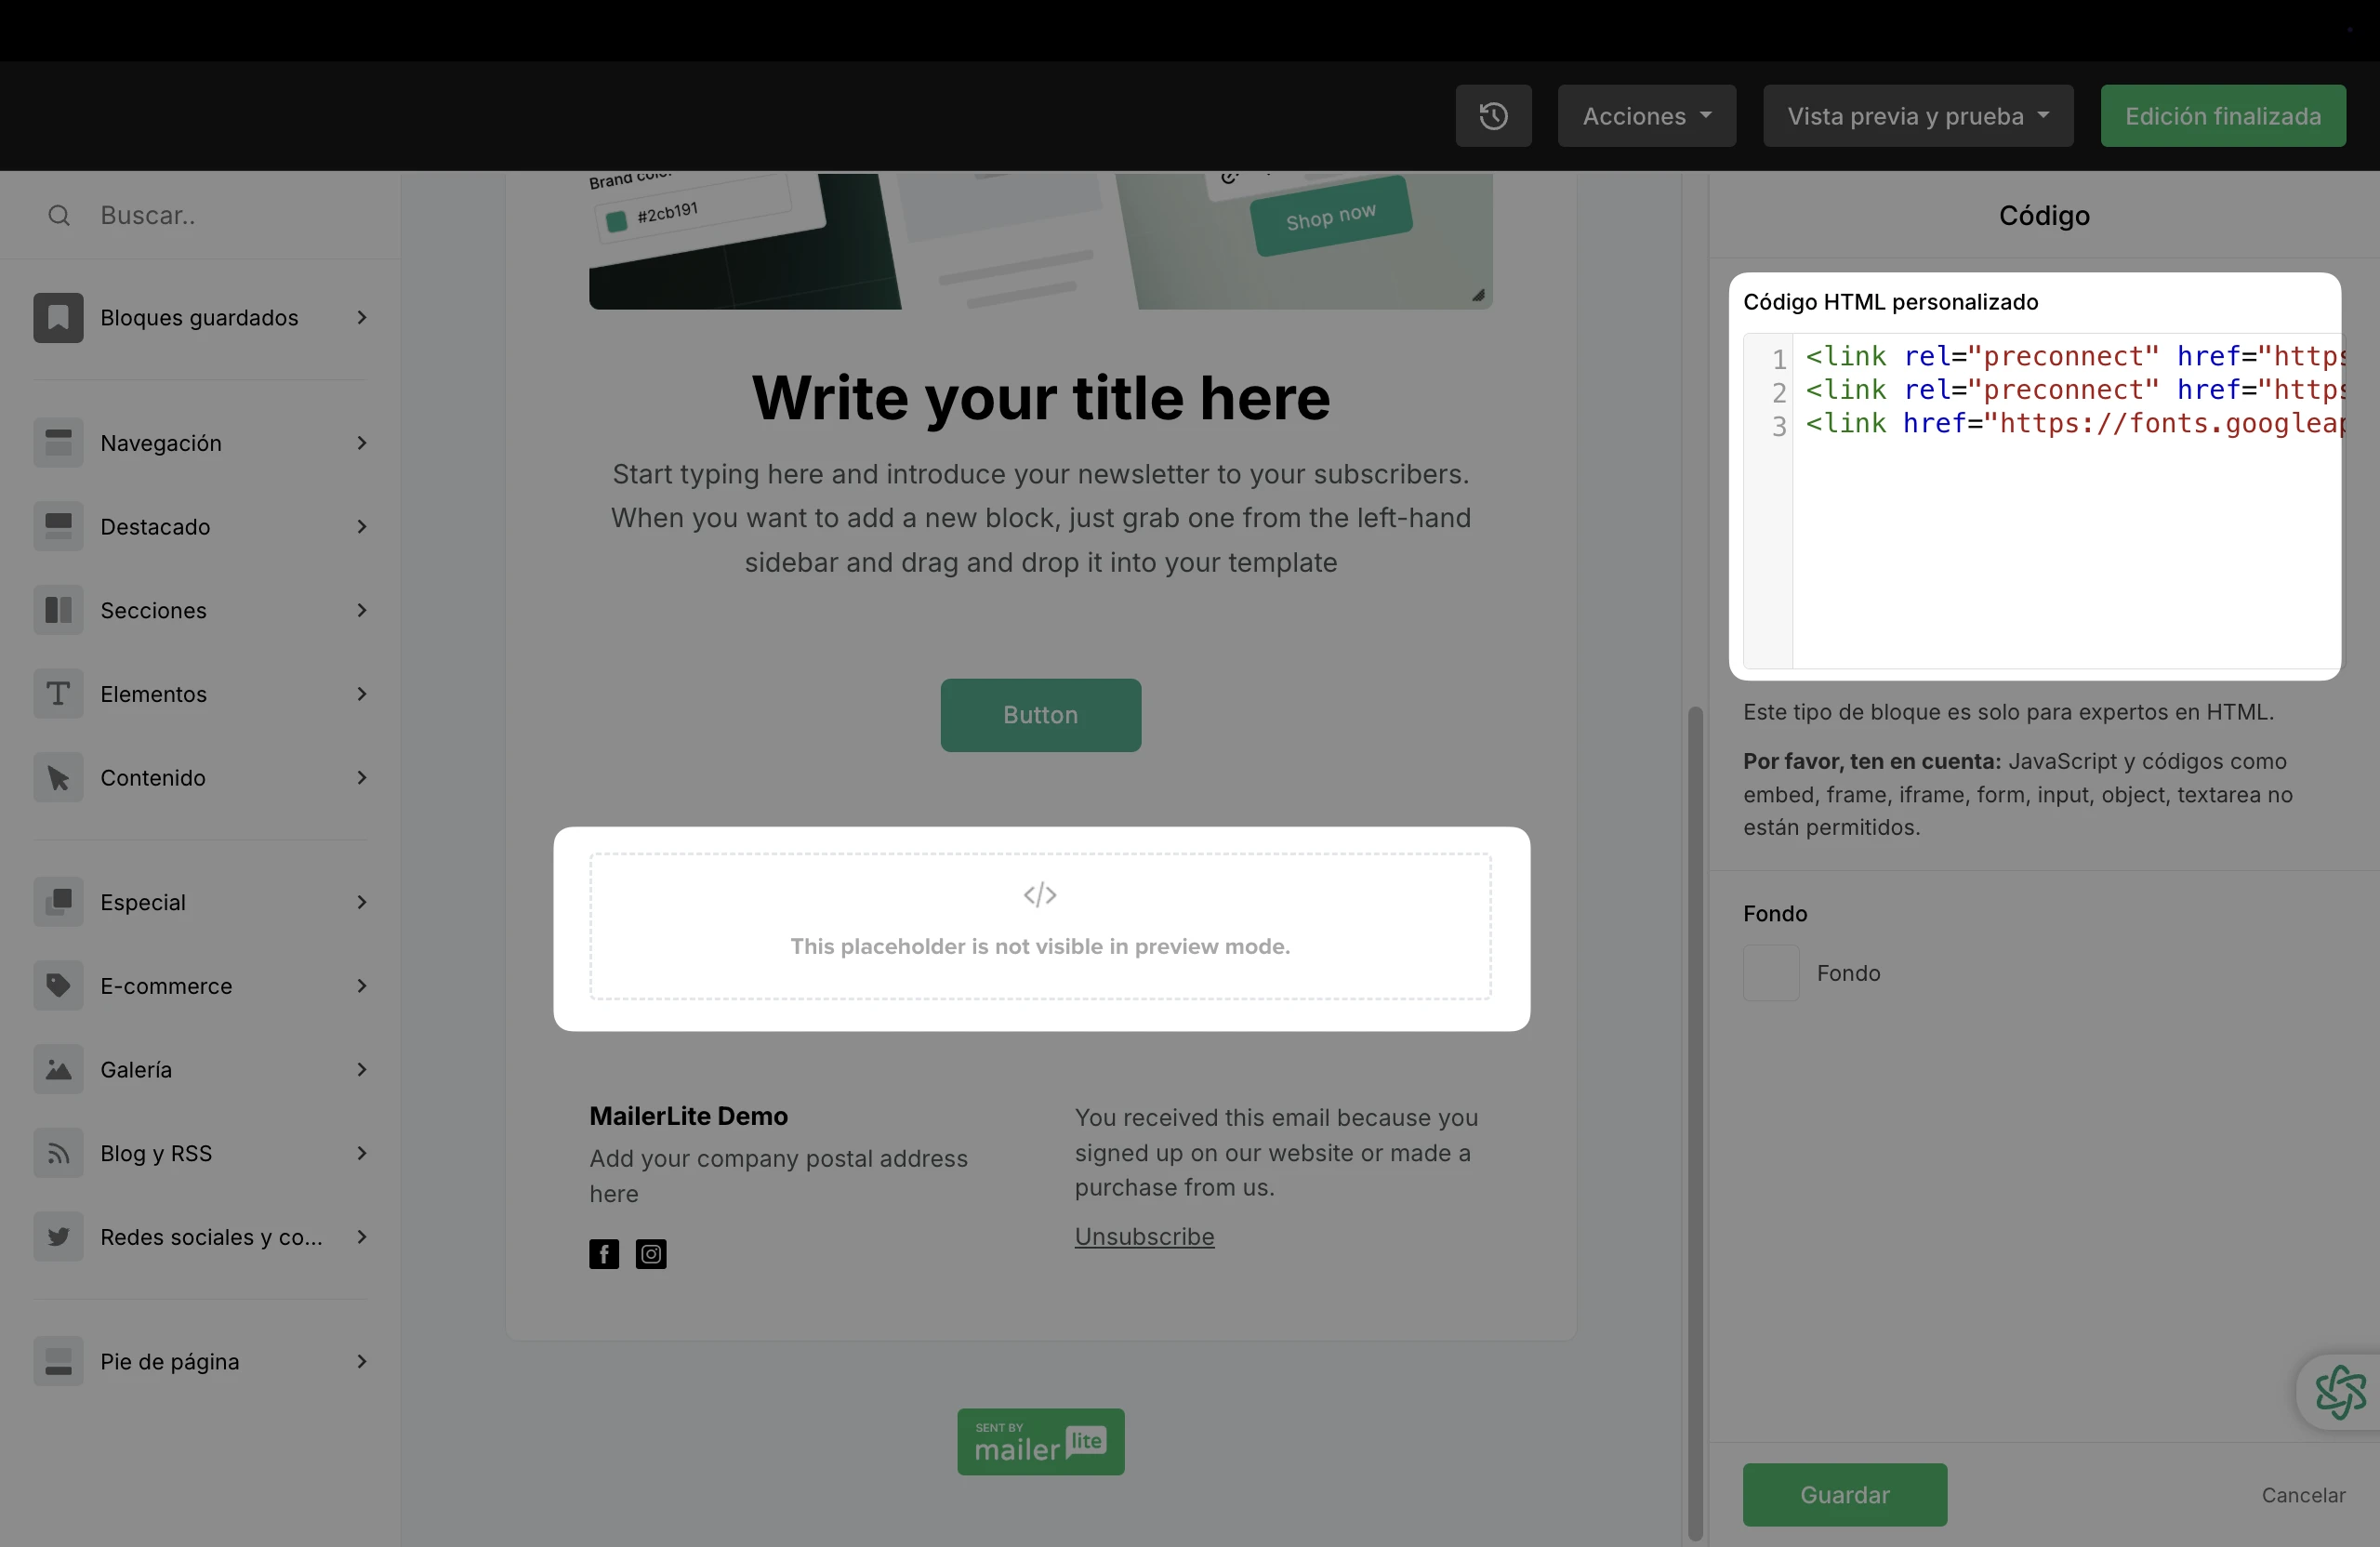Open the Especial menu item

point(200,902)
